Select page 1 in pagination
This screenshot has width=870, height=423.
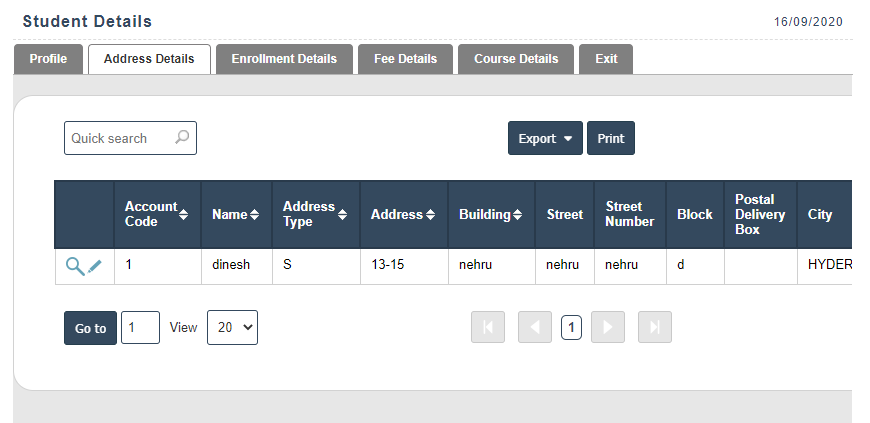tap(571, 328)
